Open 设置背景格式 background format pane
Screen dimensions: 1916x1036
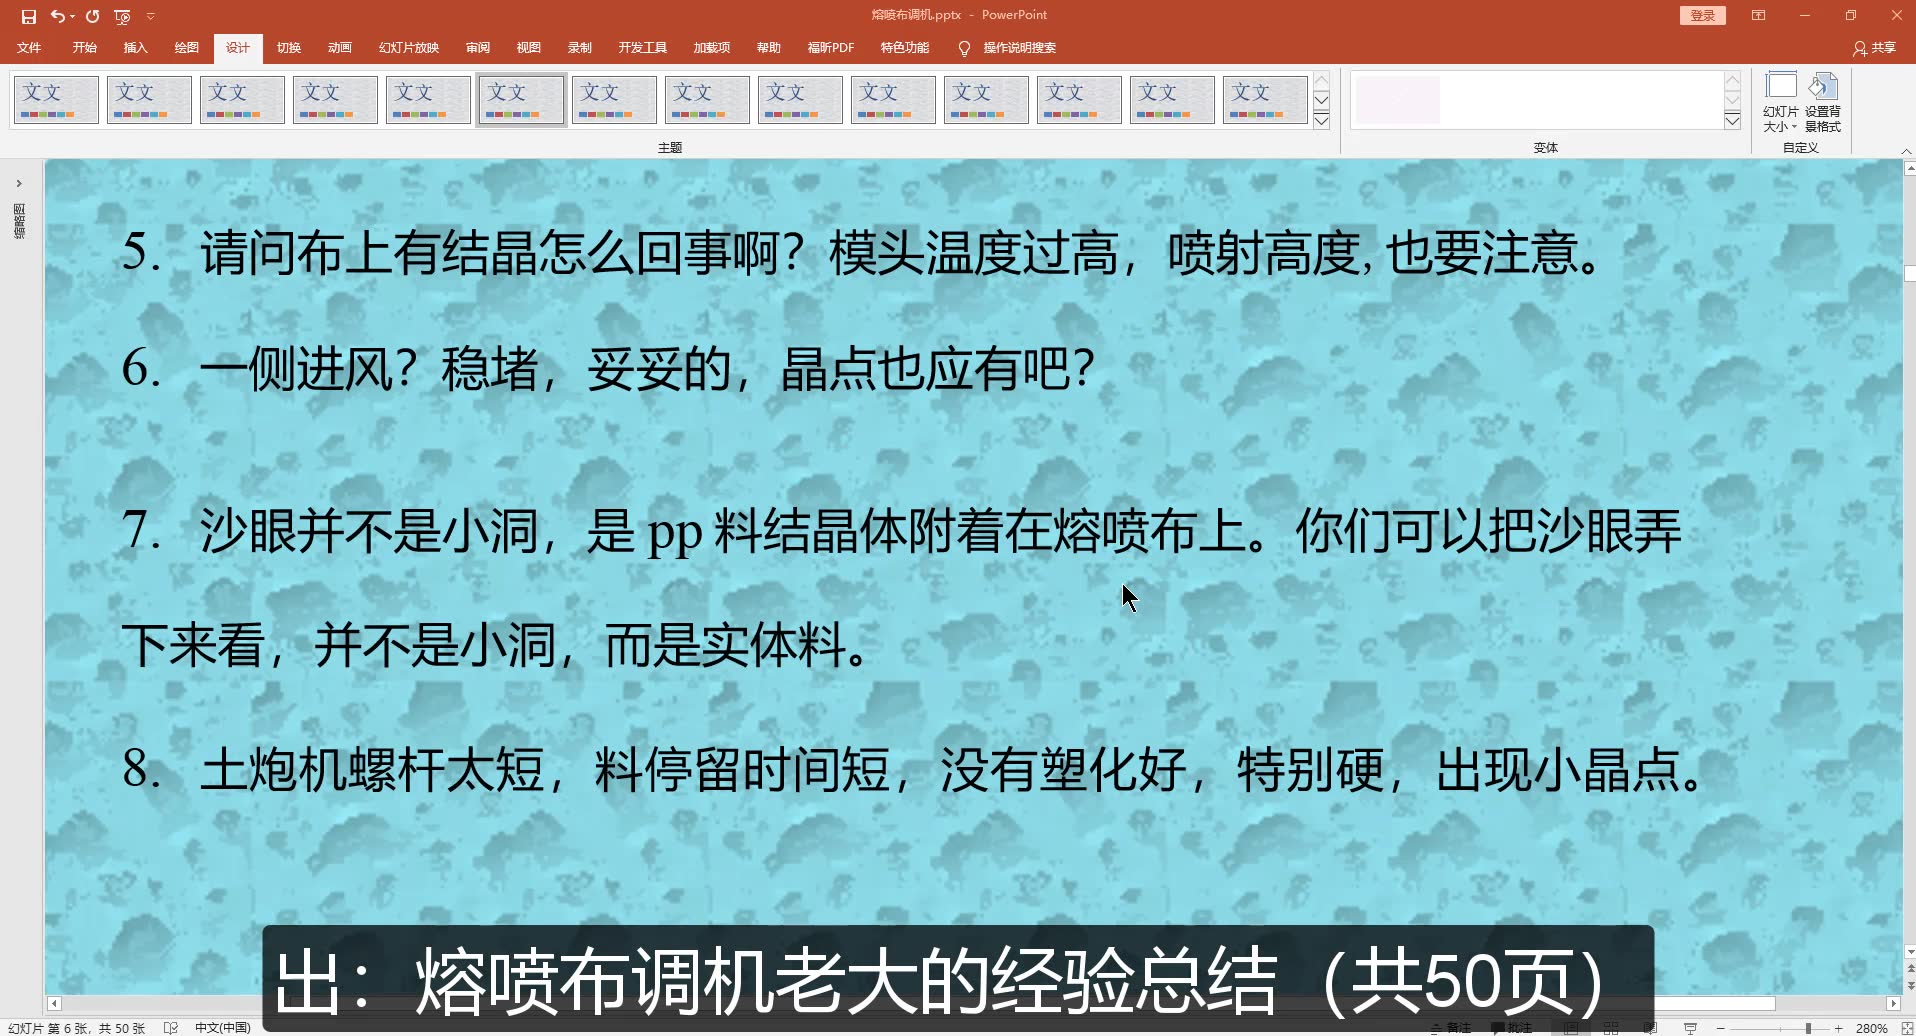coord(1823,101)
